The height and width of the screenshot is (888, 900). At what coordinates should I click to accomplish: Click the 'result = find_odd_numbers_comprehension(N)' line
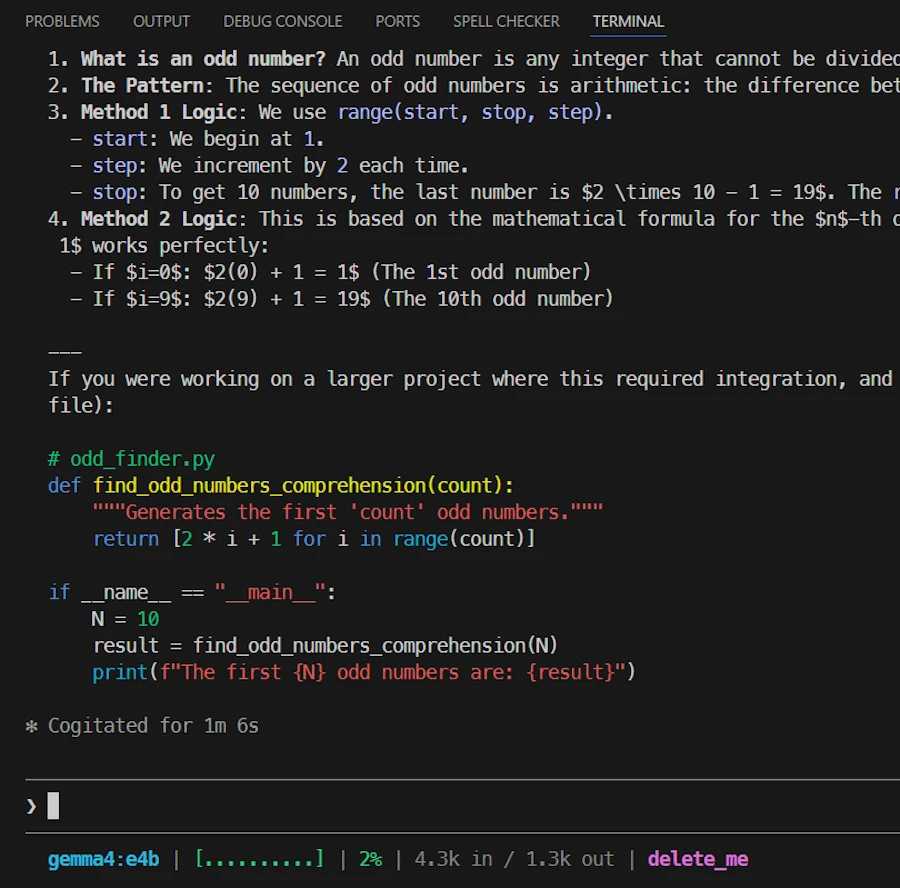pos(325,646)
